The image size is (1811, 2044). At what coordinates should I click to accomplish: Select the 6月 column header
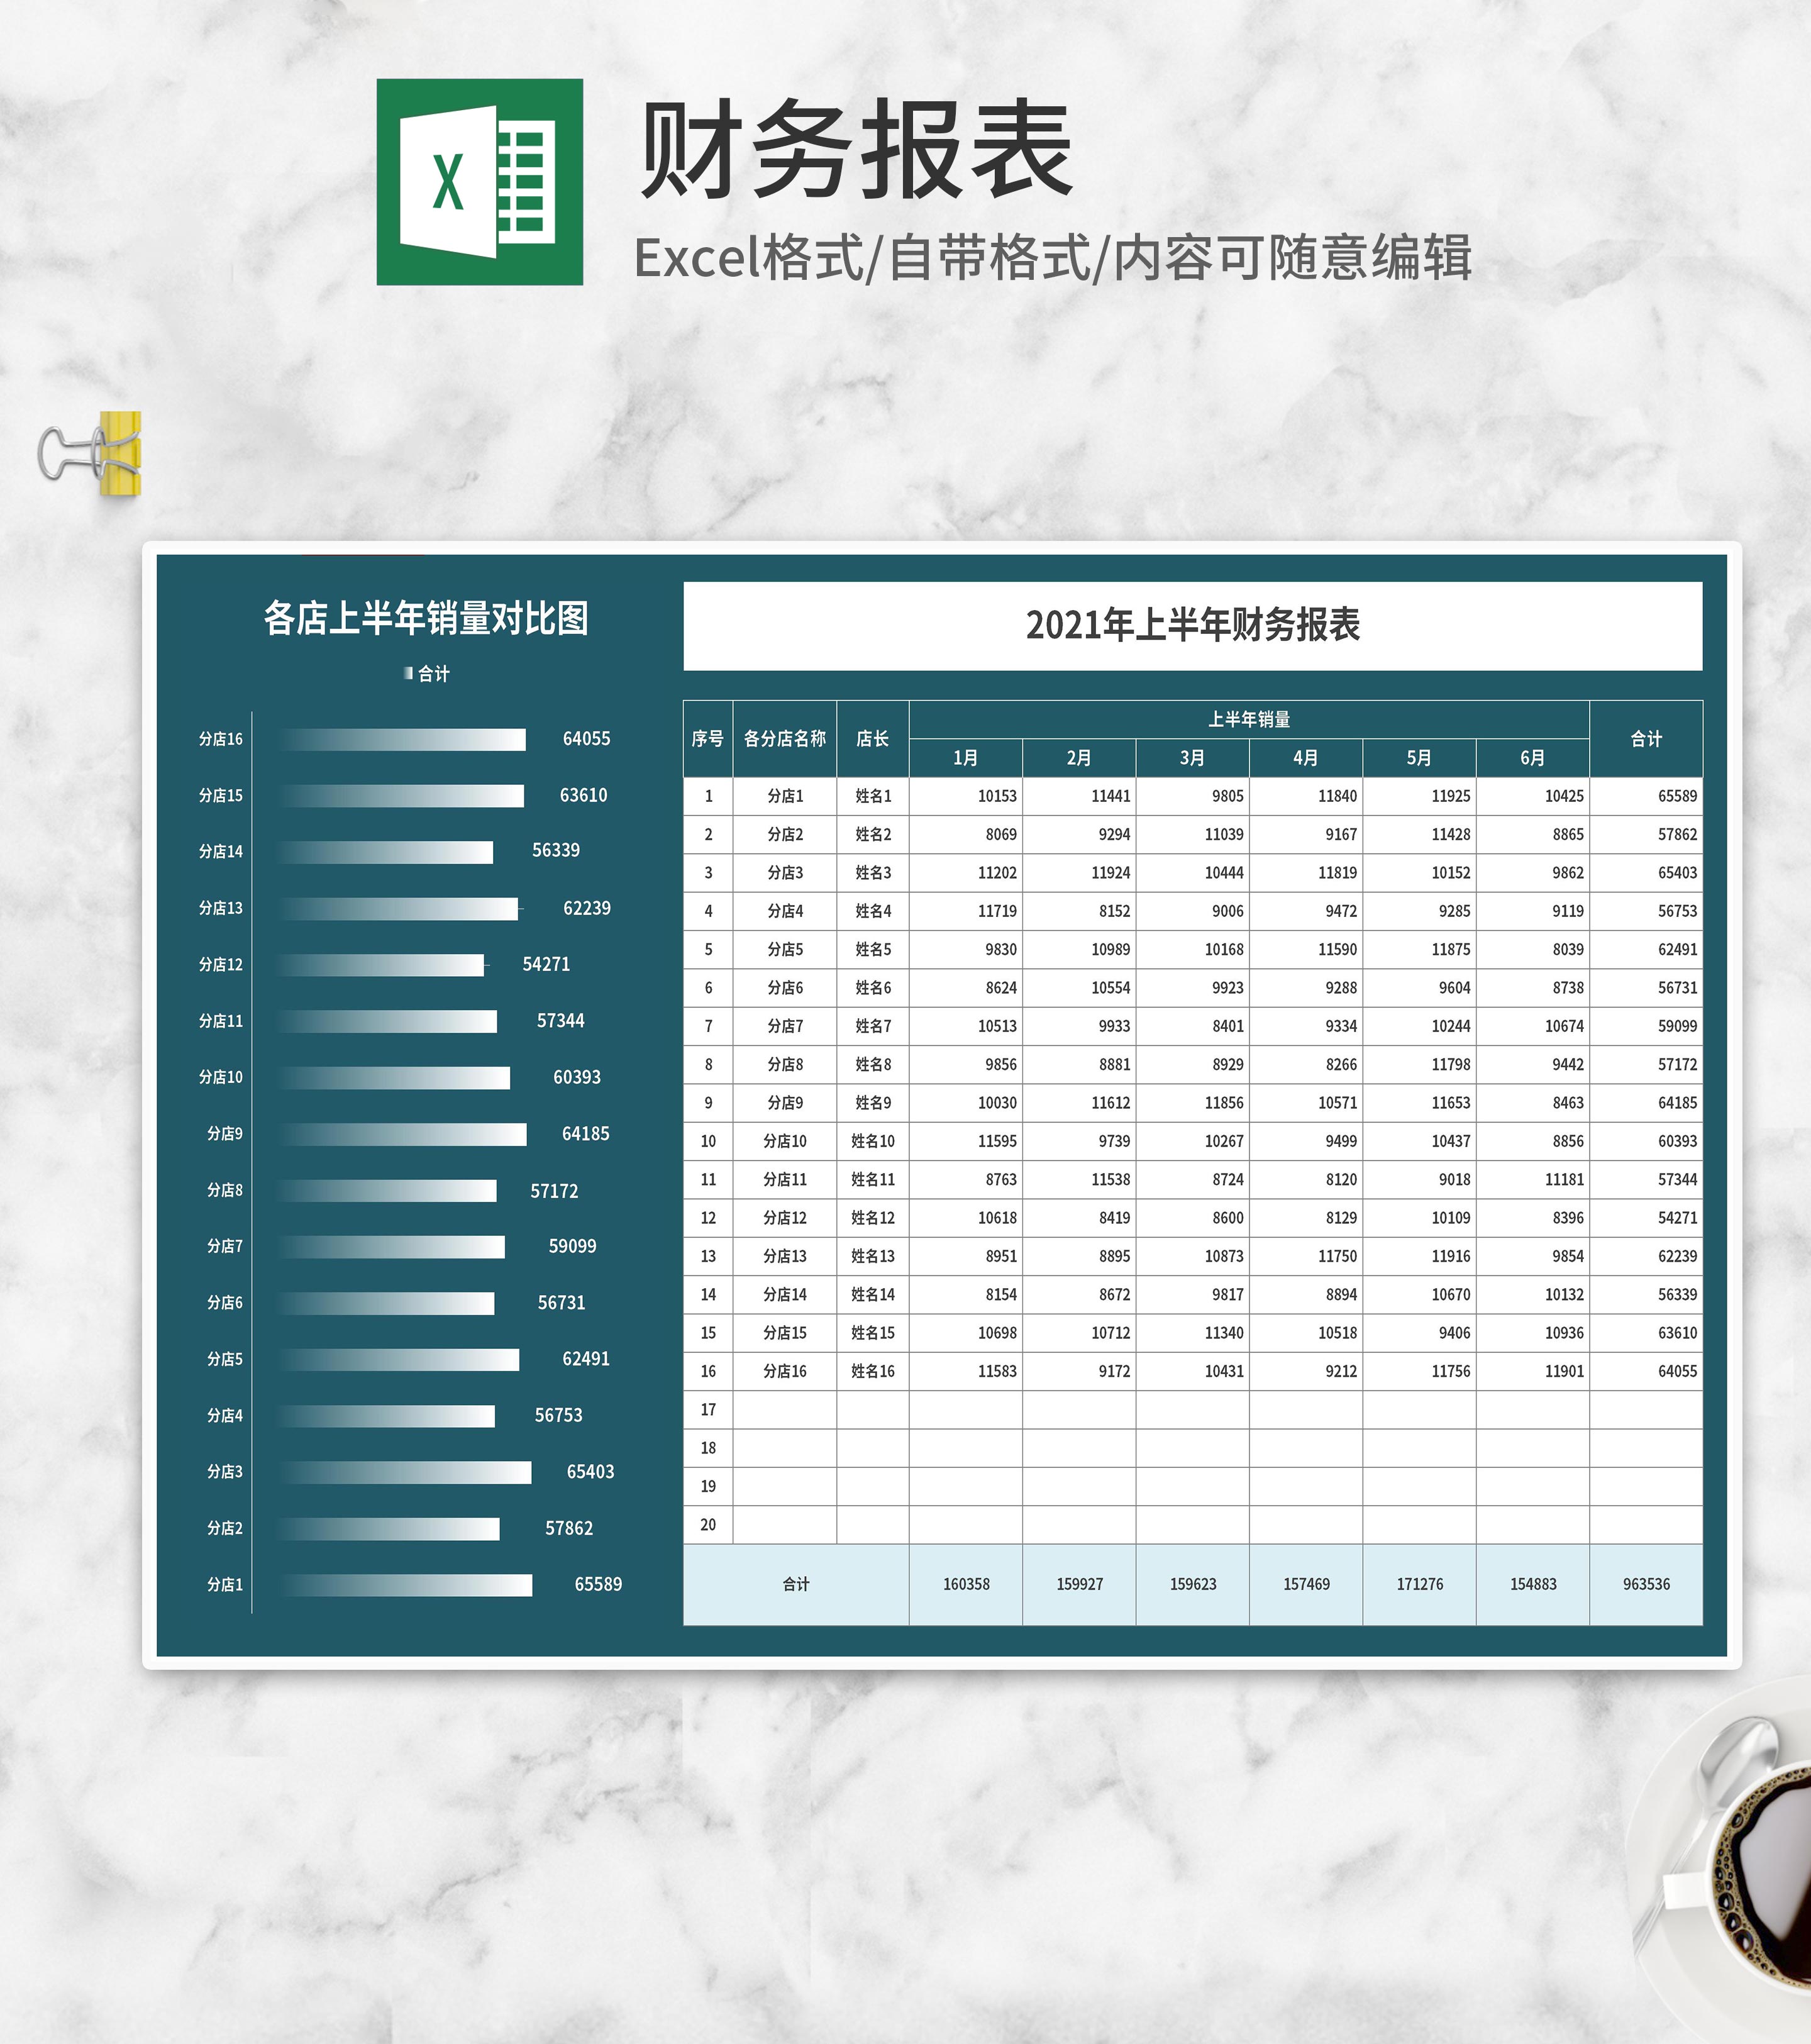[x=1532, y=757]
